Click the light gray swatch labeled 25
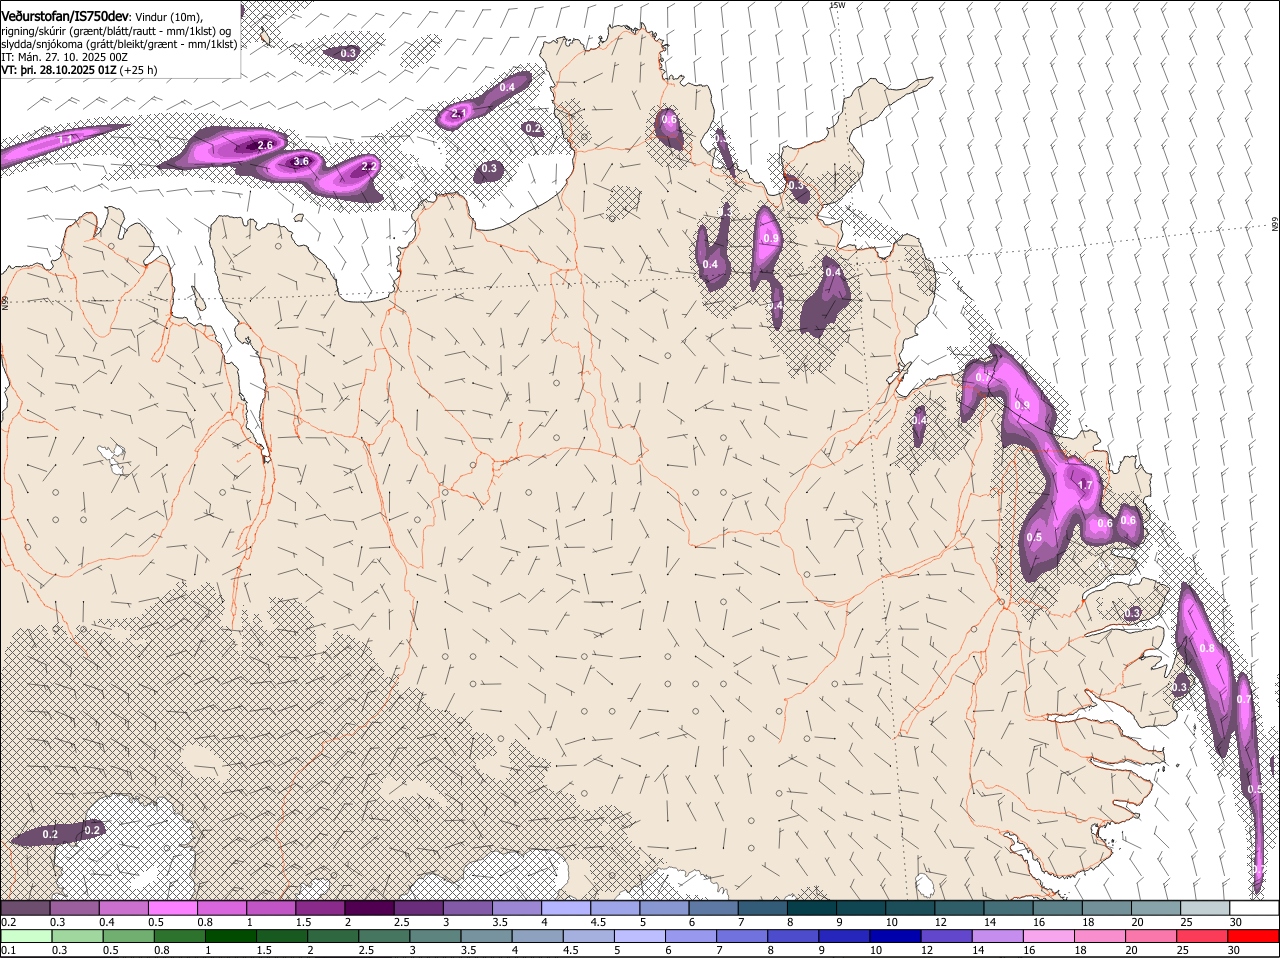Image resolution: width=1280 pixels, height=958 pixels. pos(1204,908)
